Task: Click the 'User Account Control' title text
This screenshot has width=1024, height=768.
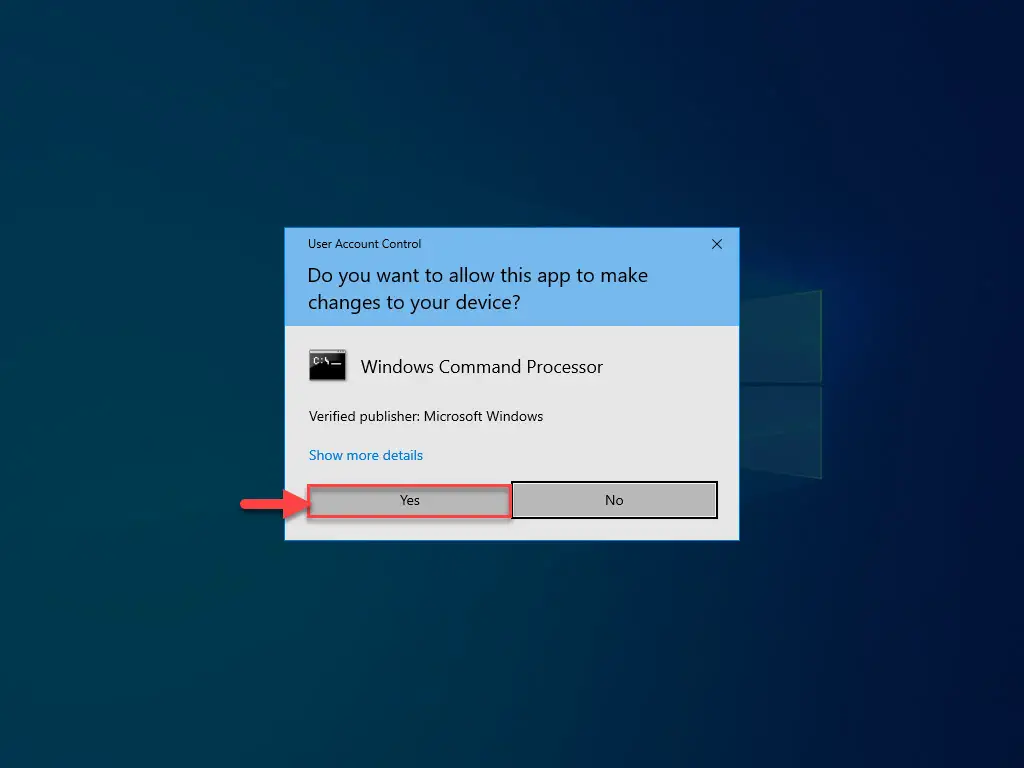Action: [364, 244]
